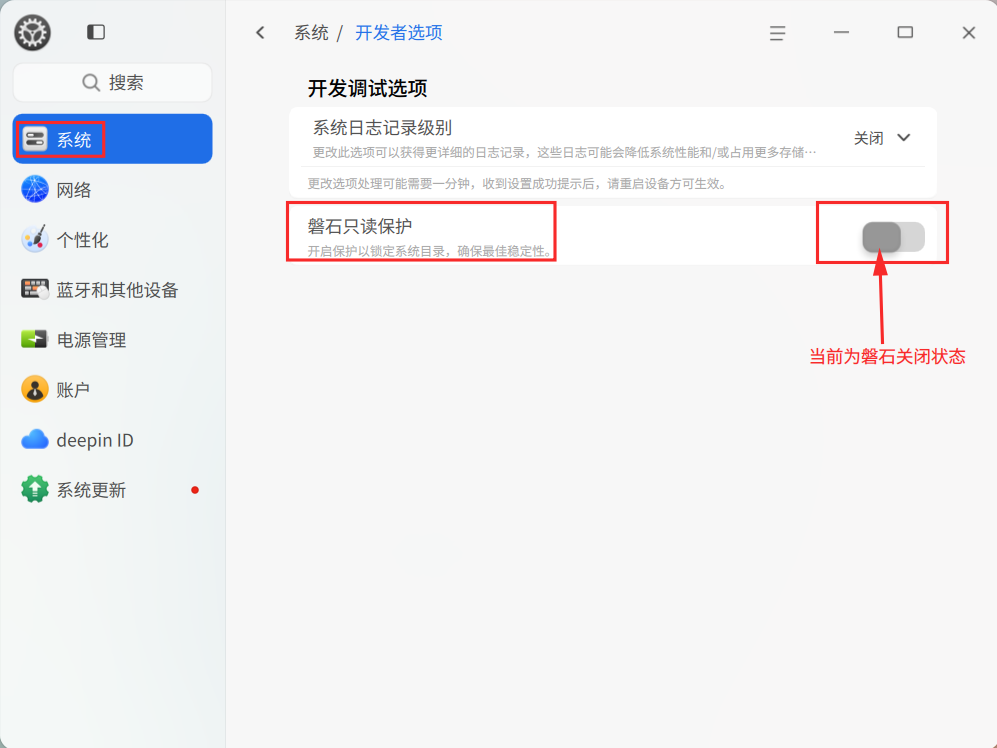Screen dimensions: 997x748
Task: Collapse the sidebar with the panel icon
Action: [96, 33]
